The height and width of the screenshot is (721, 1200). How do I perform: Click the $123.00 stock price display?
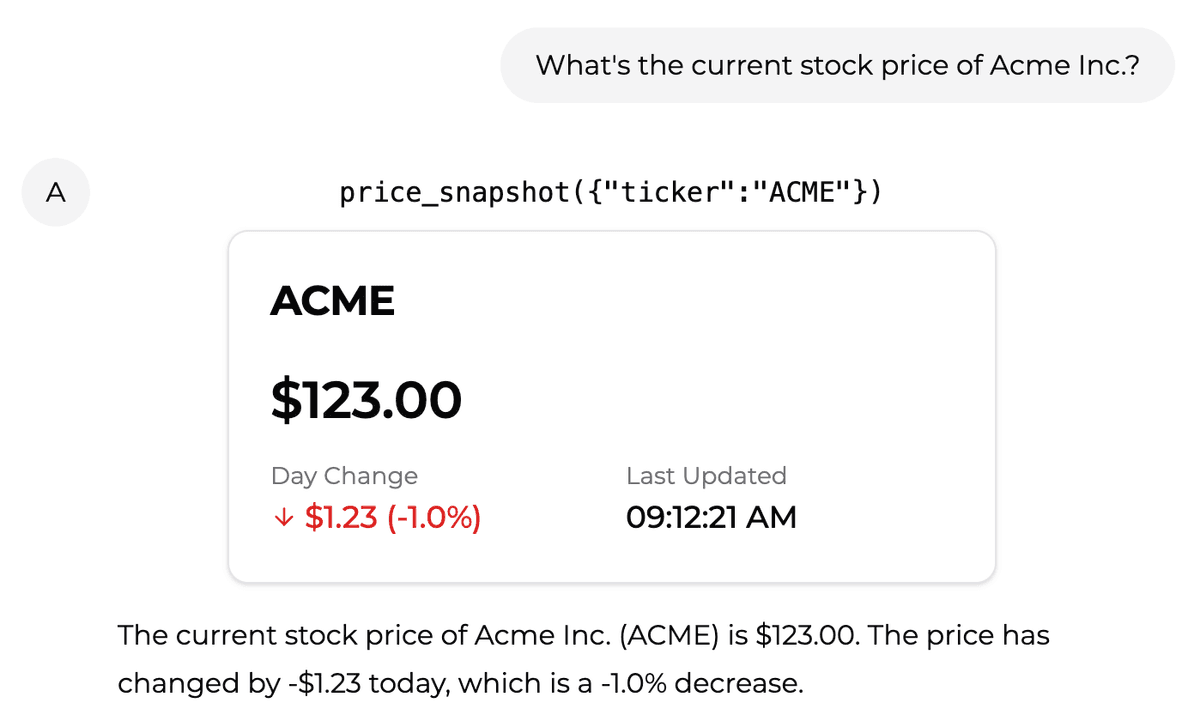tap(366, 398)
